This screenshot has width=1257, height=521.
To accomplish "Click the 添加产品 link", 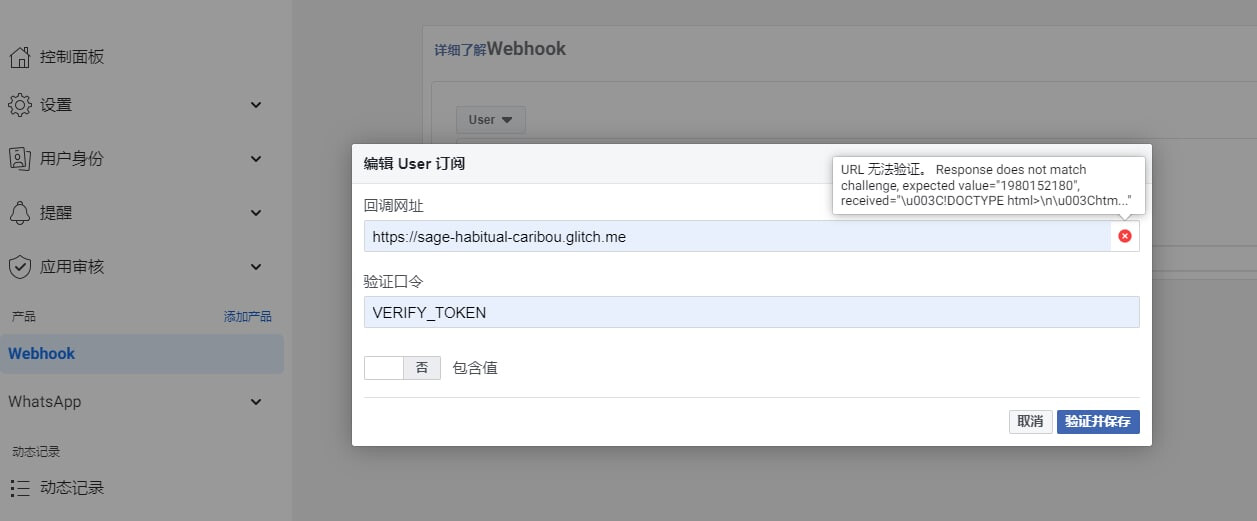I will [247, 317].
